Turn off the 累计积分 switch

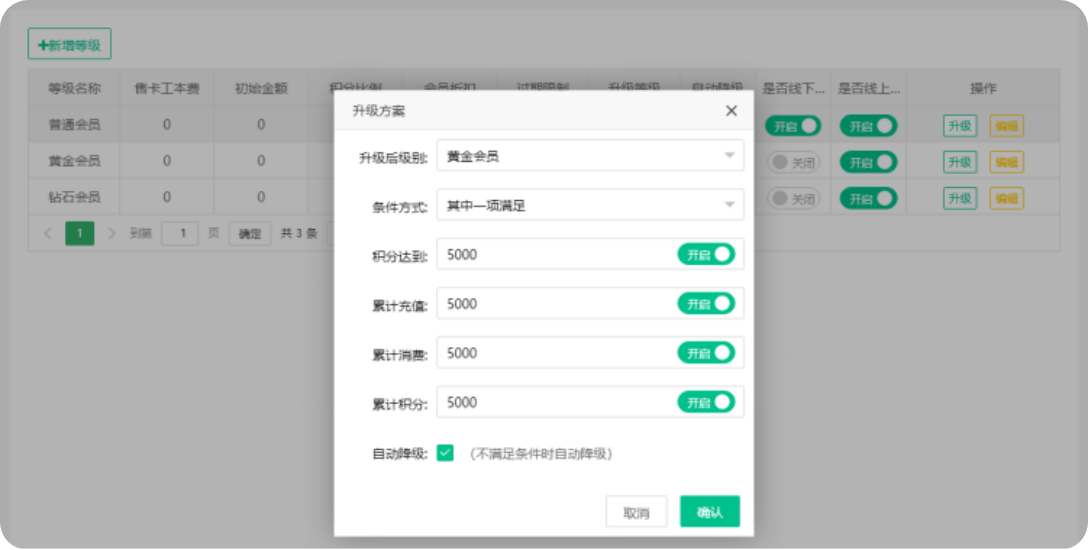point(706,402)
